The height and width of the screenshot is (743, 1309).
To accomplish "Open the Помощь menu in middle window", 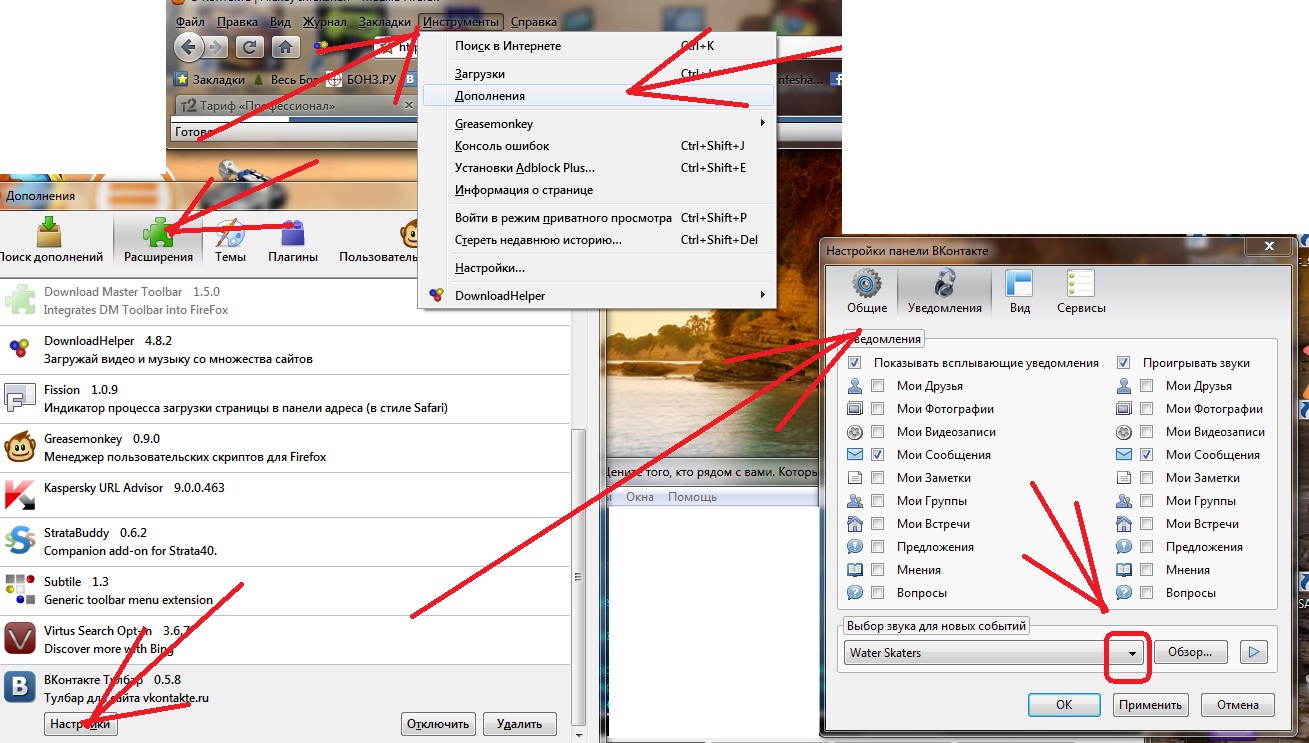I will tap(692, 497).
